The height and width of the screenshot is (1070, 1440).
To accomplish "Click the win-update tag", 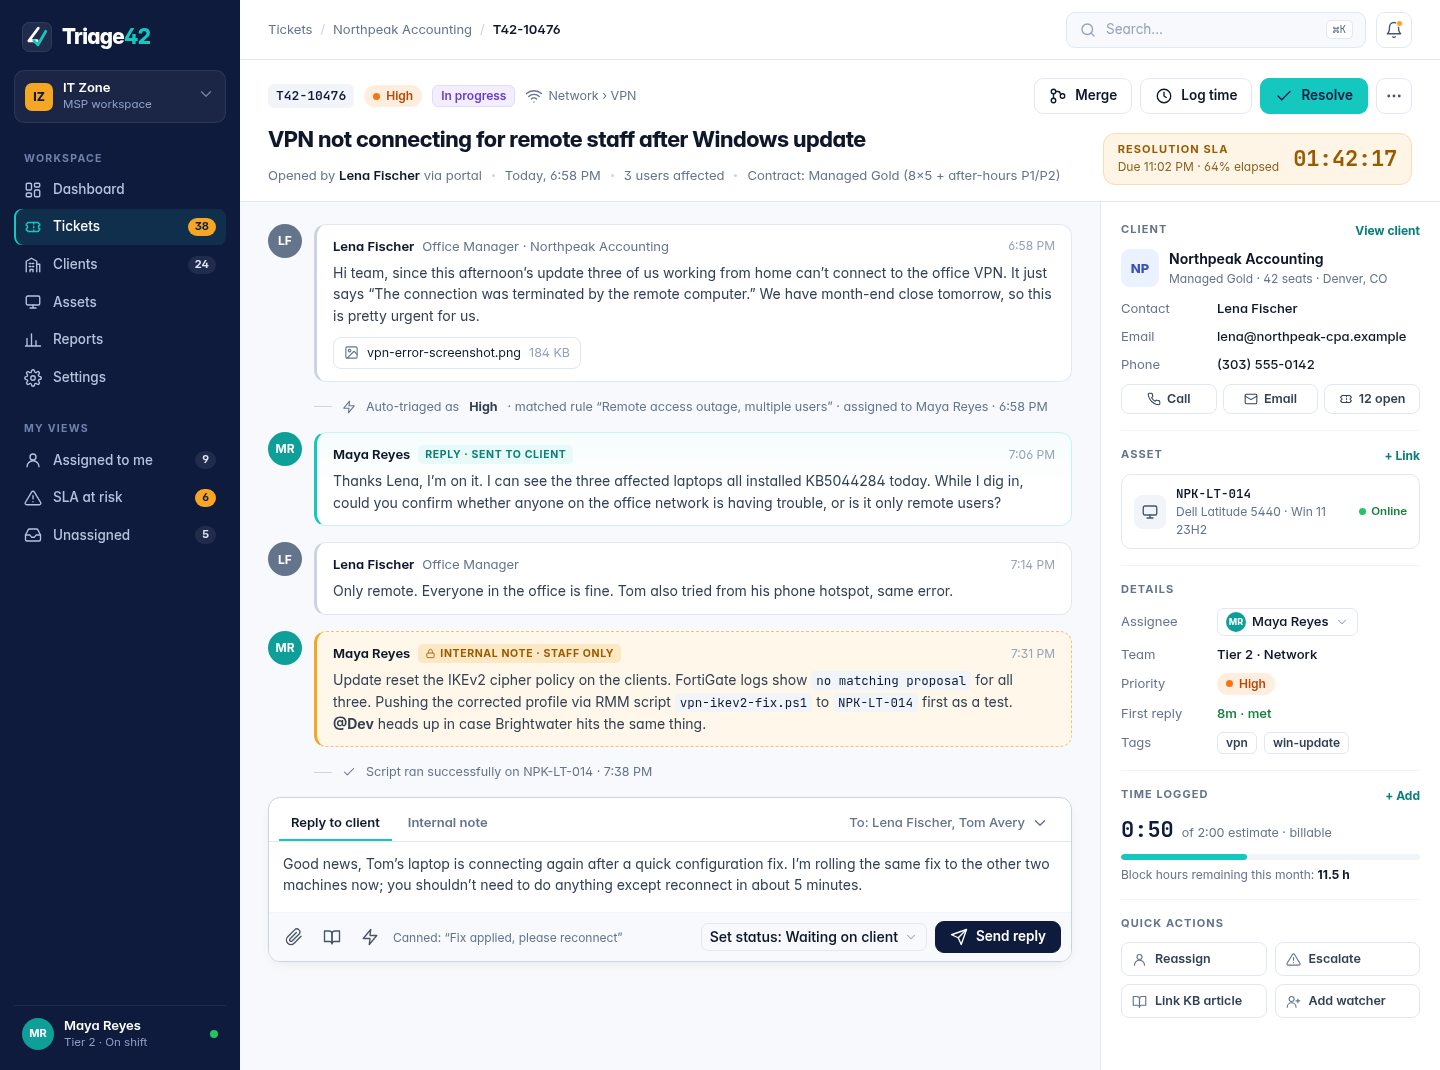I will pos(1306,743).
